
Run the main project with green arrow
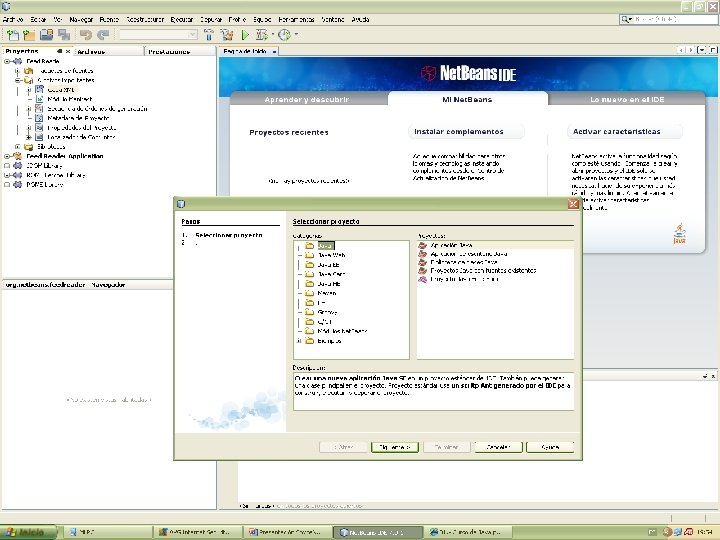pos(245,34)
